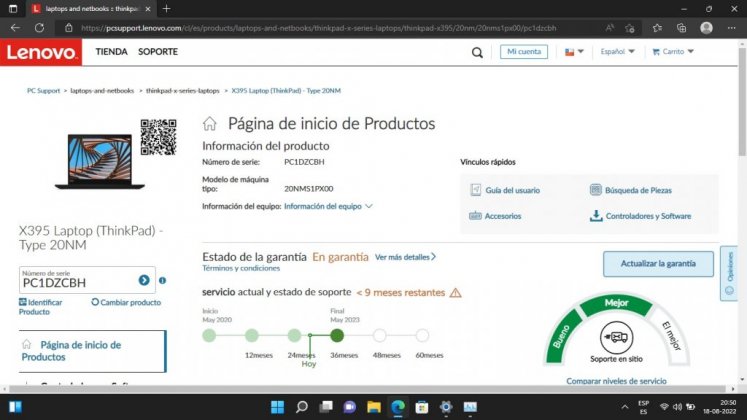Select the Mejor service level segment
Image resolution: width=747 pixels, height=420 pixels.
pos(616,303)
